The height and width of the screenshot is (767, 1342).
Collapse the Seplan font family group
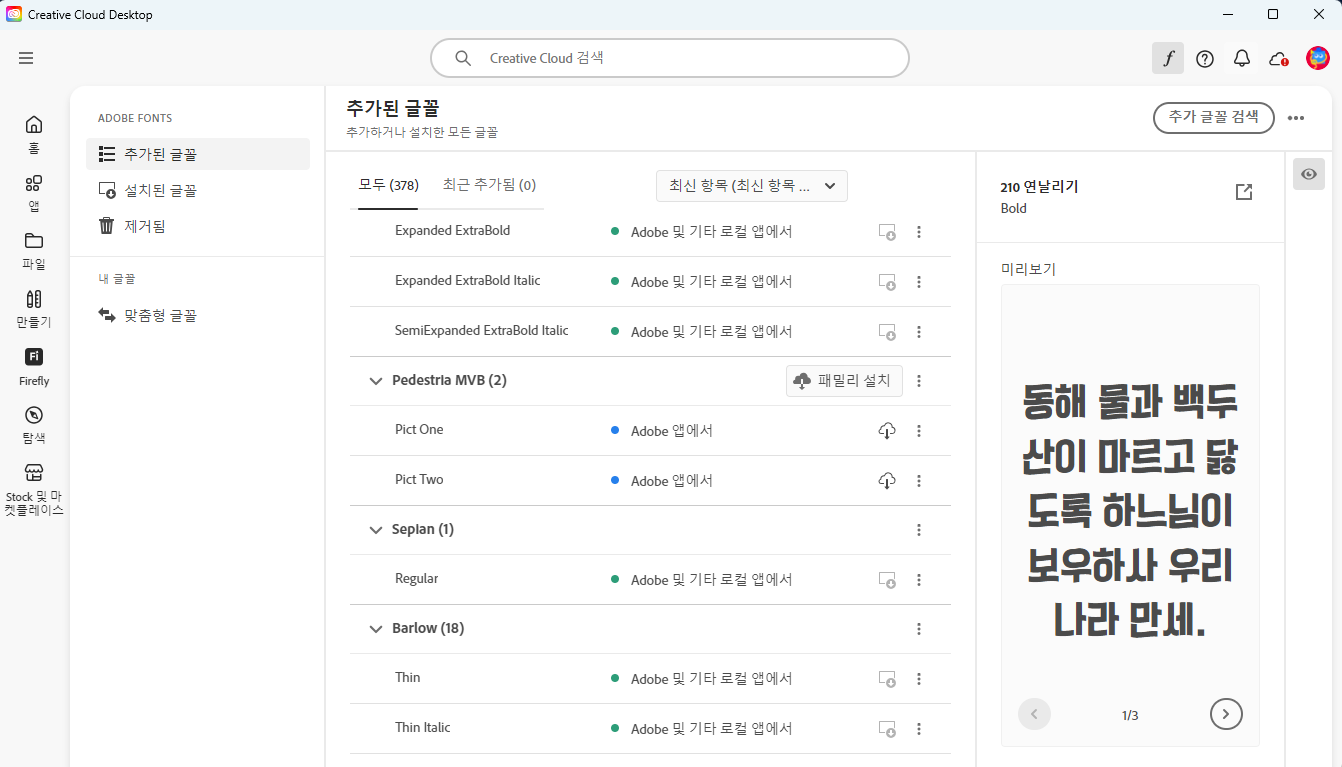[x=375, y=529]
